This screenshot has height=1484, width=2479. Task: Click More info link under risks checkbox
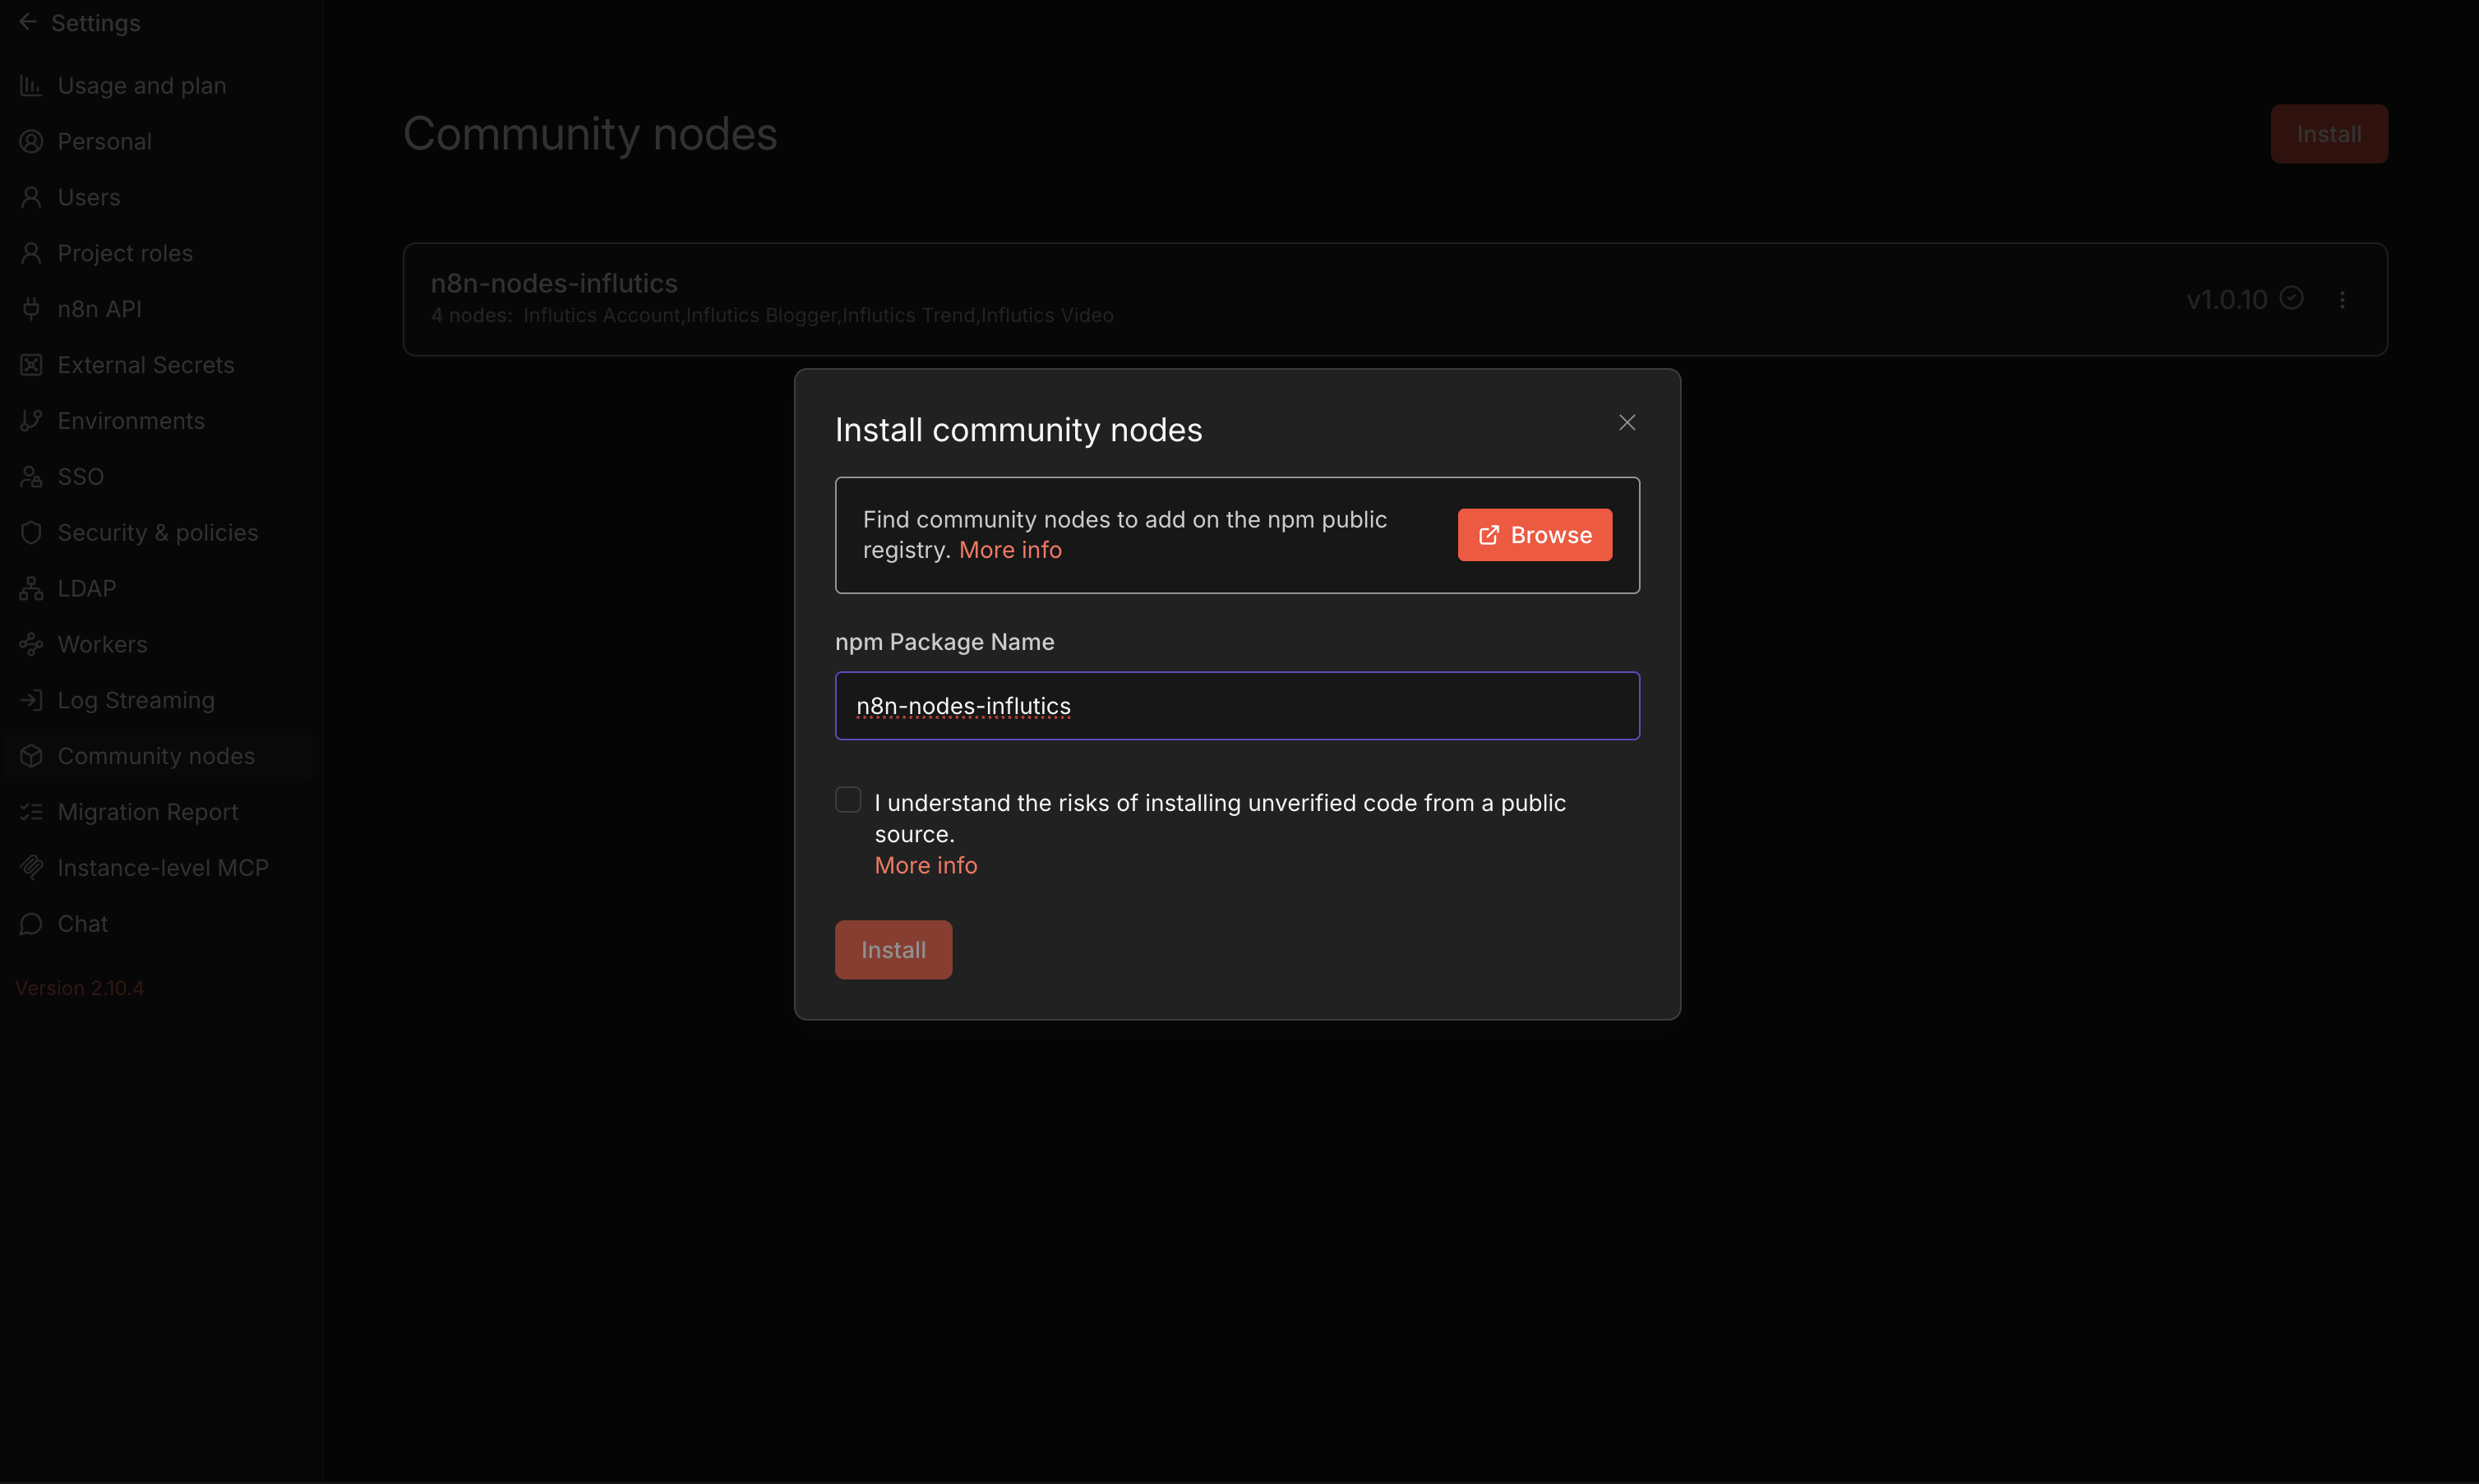(x=926, y=866)
